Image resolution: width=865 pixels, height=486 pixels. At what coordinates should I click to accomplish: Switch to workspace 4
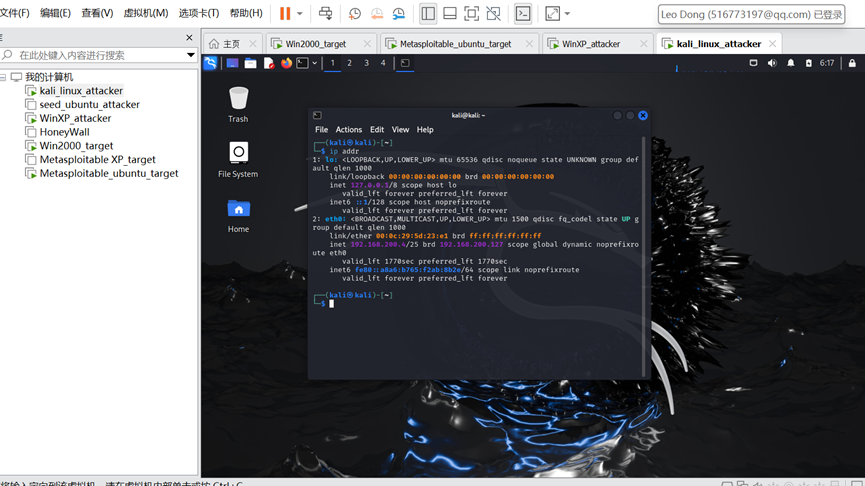[383, 63]
